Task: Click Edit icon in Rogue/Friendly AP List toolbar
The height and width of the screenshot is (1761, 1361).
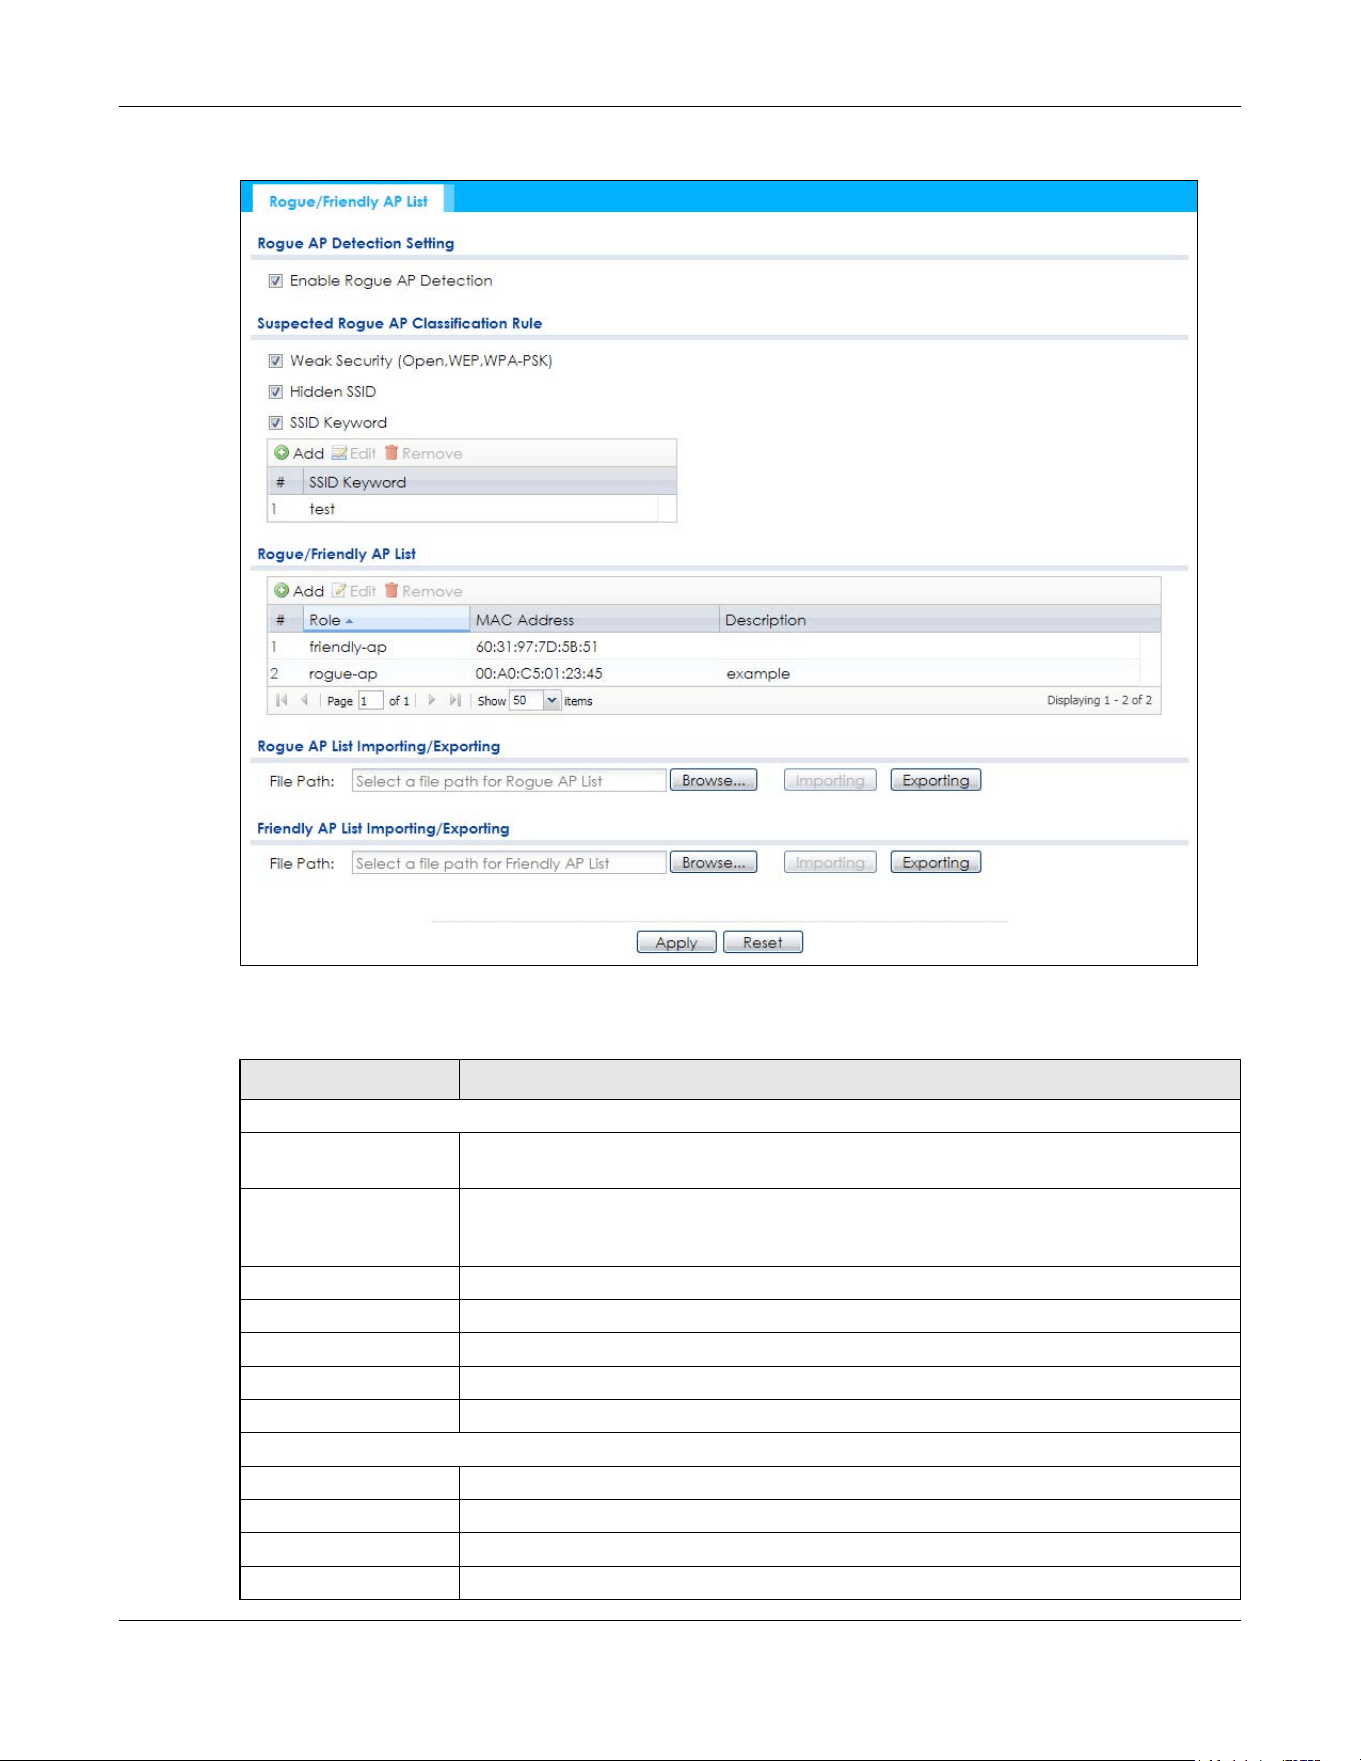Action: [339, 591]
